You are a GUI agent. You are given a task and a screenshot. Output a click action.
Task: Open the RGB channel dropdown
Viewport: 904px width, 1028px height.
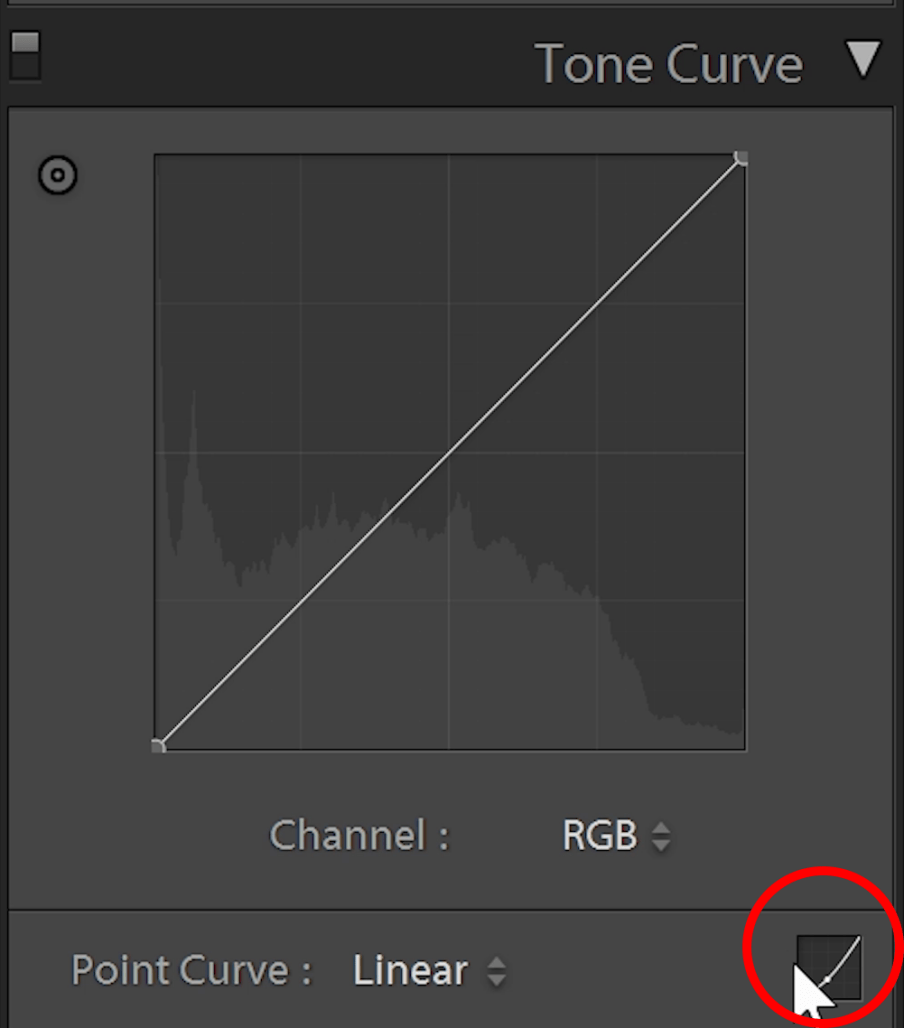coord(600,836)
